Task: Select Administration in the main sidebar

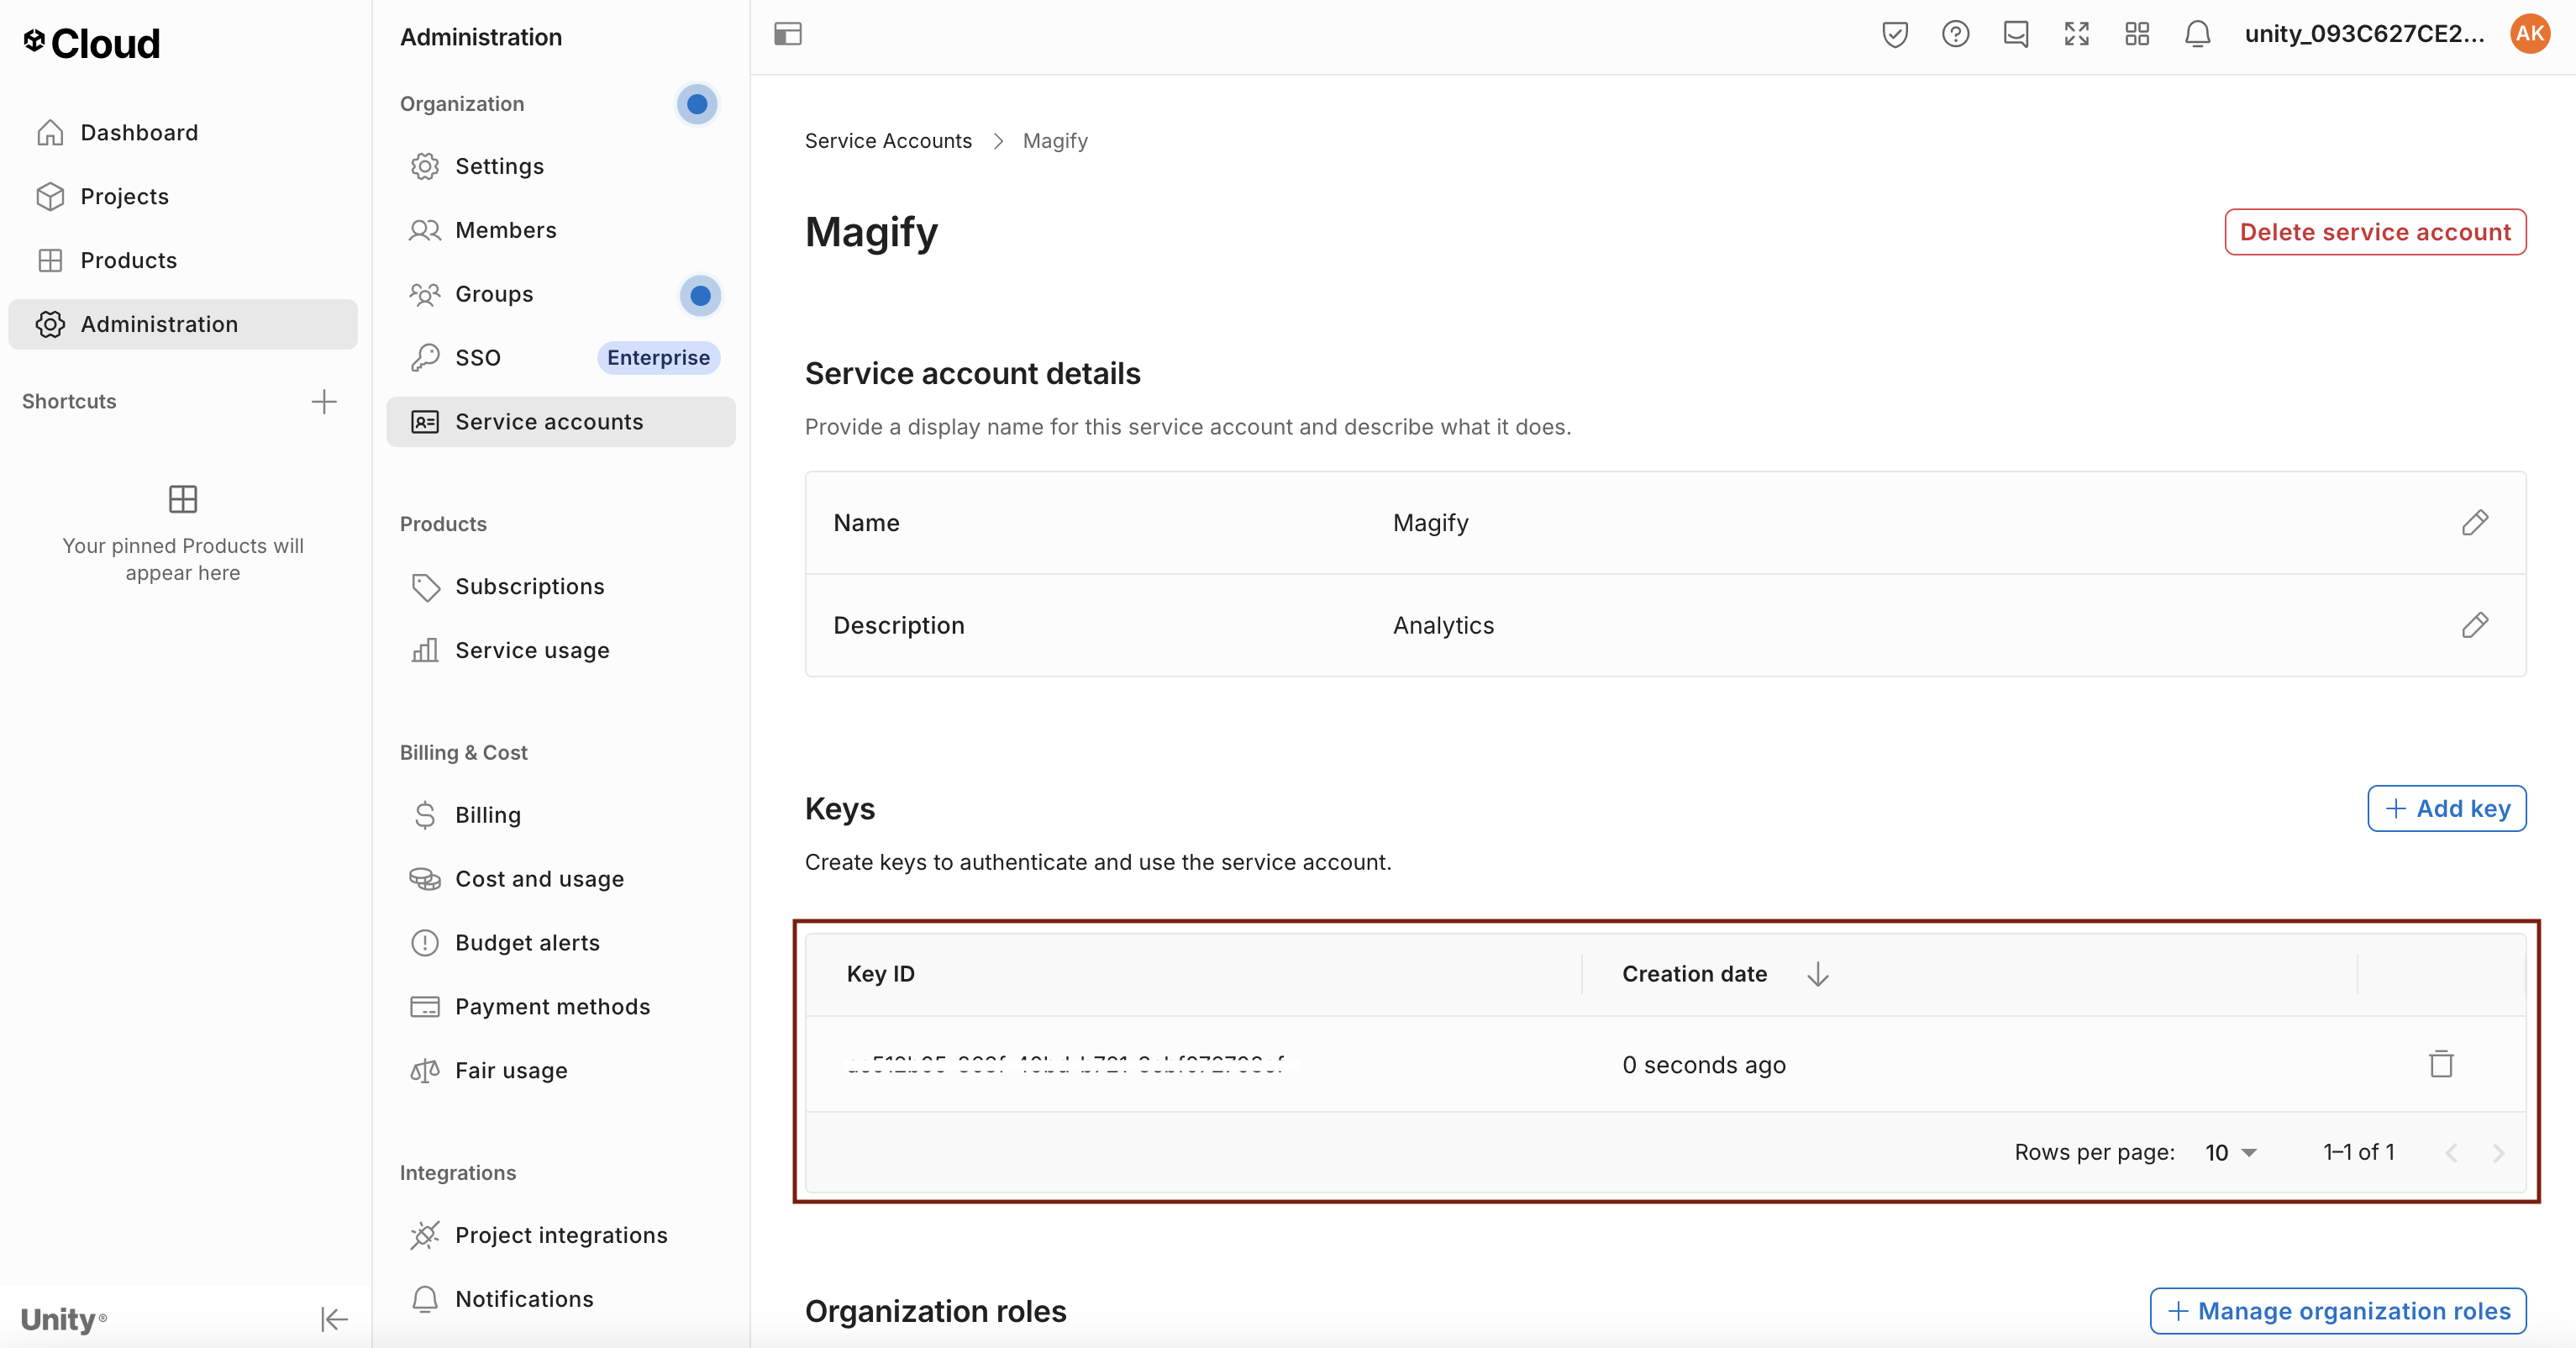Action: pos(182,324)
